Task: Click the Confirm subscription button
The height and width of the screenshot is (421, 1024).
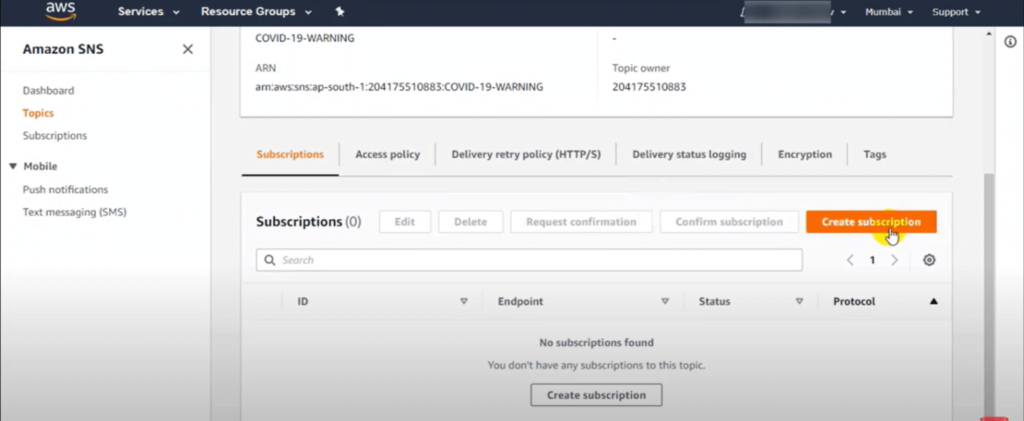Action: (729, 222)
